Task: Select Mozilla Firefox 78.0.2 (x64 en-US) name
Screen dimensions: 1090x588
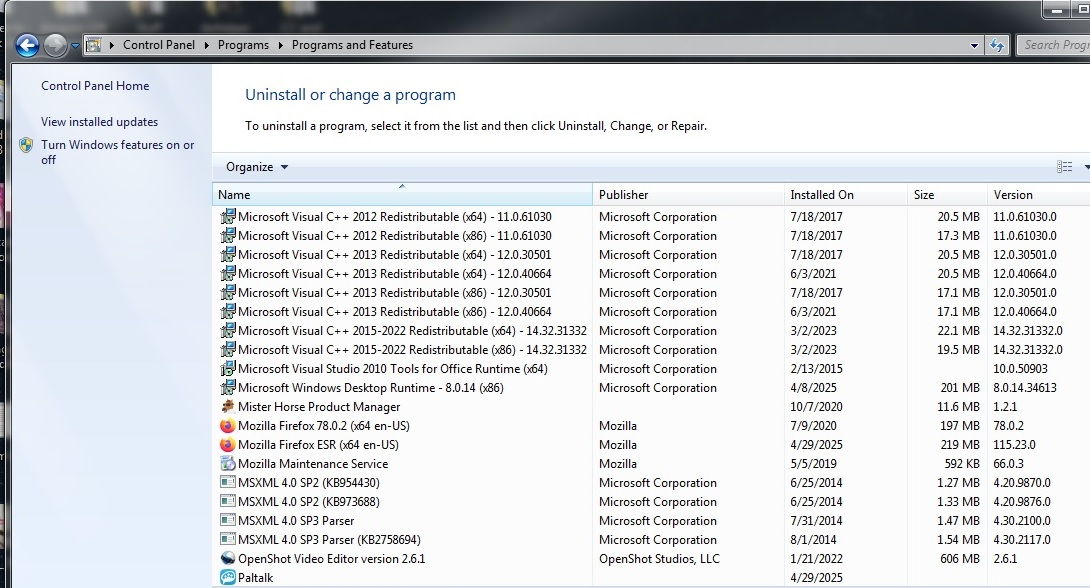Action: [x=324, y=425]
